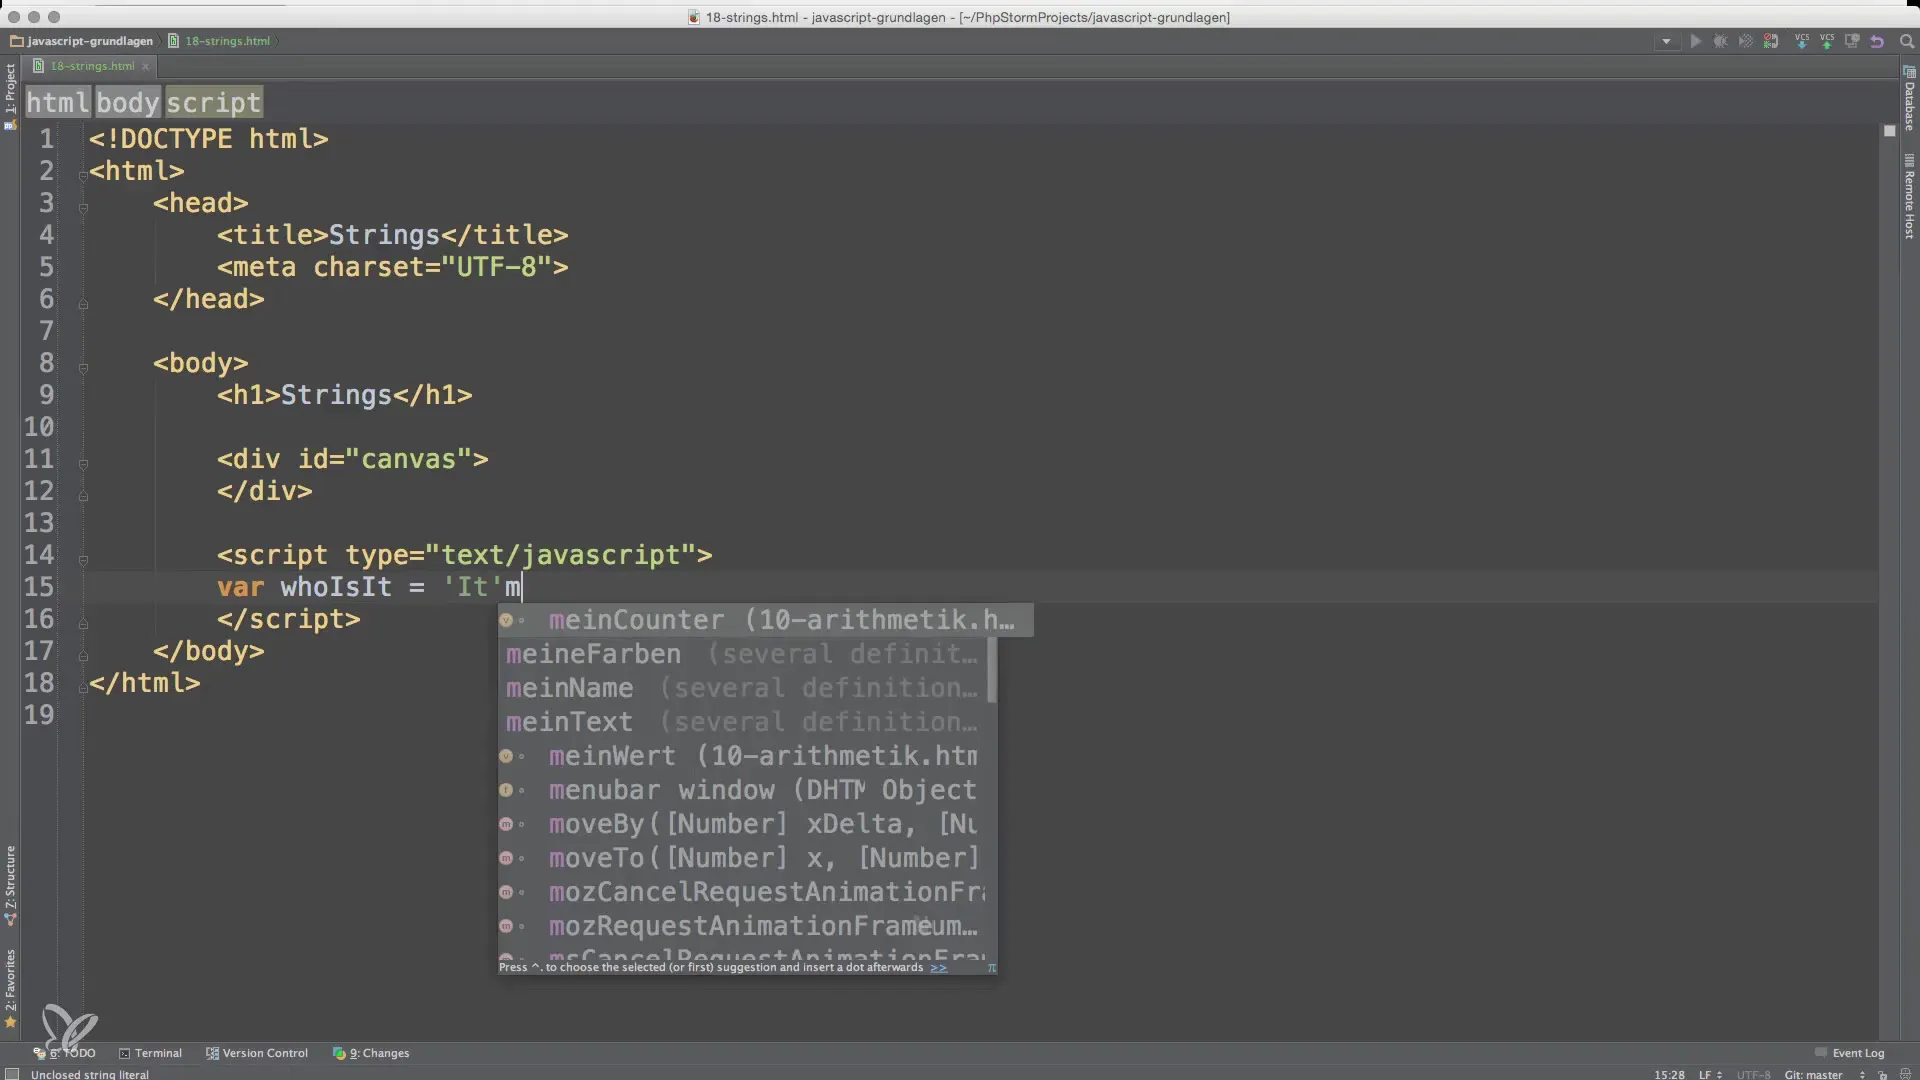Click the purple Revert arrow icon
Viewport: 1920px width, 1080px height.
click(x=1877, y=42)
